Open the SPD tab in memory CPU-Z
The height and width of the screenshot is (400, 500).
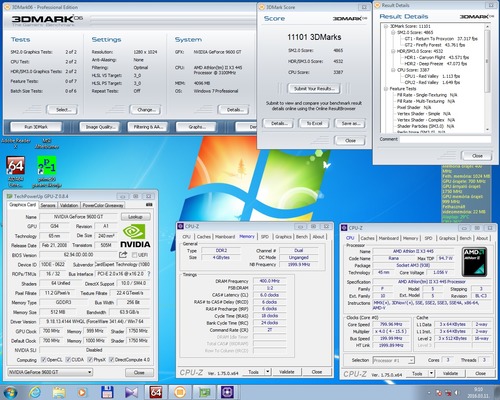point(265,237)
